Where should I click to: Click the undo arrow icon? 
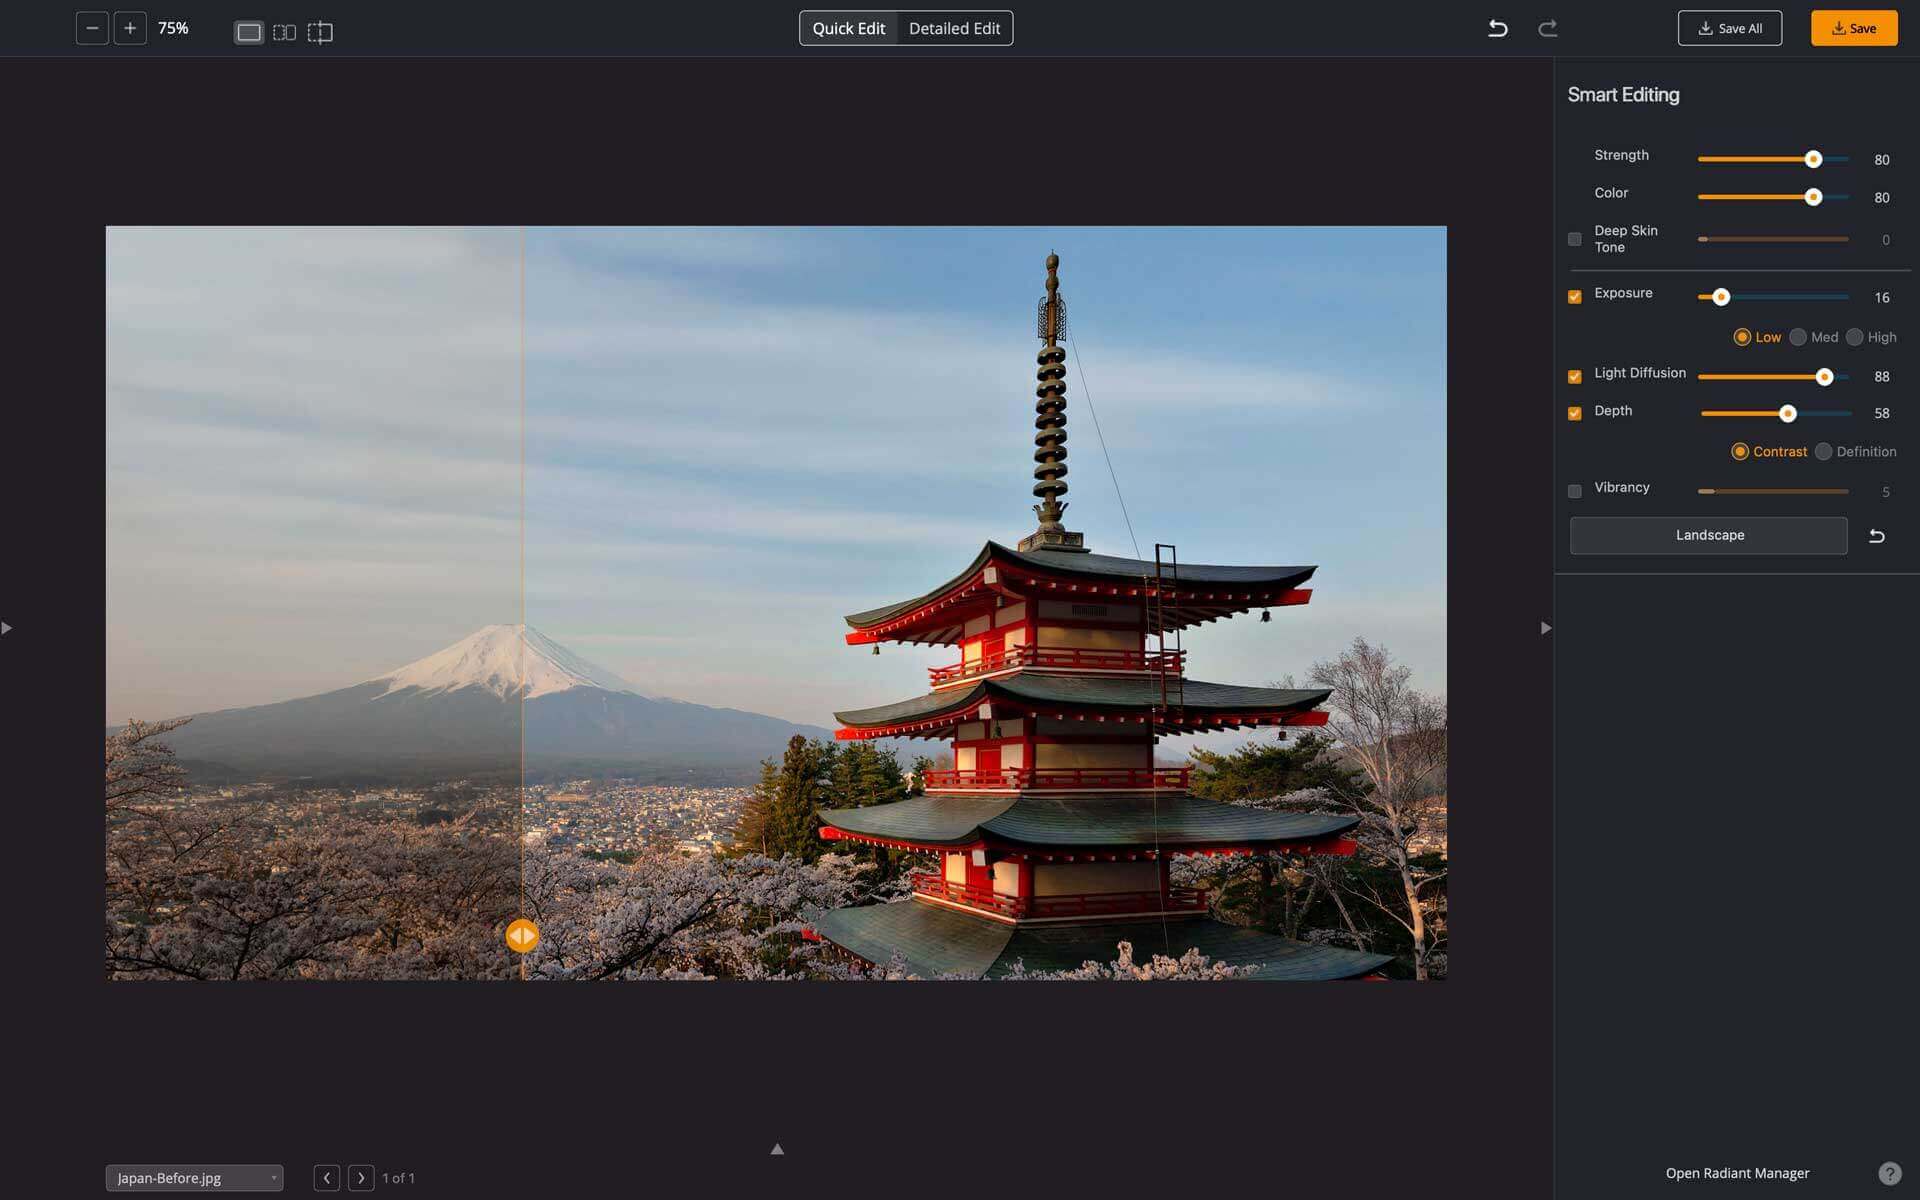1497,28
